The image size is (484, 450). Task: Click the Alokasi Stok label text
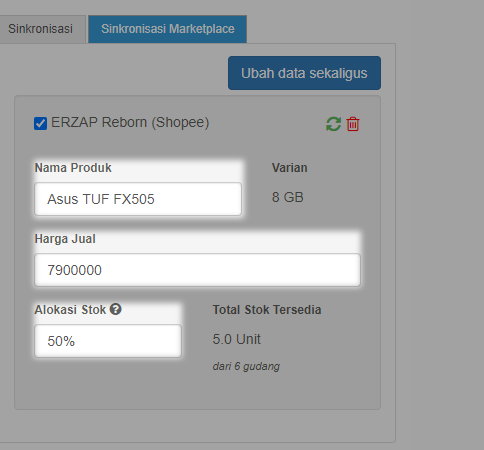click(70, 310)
